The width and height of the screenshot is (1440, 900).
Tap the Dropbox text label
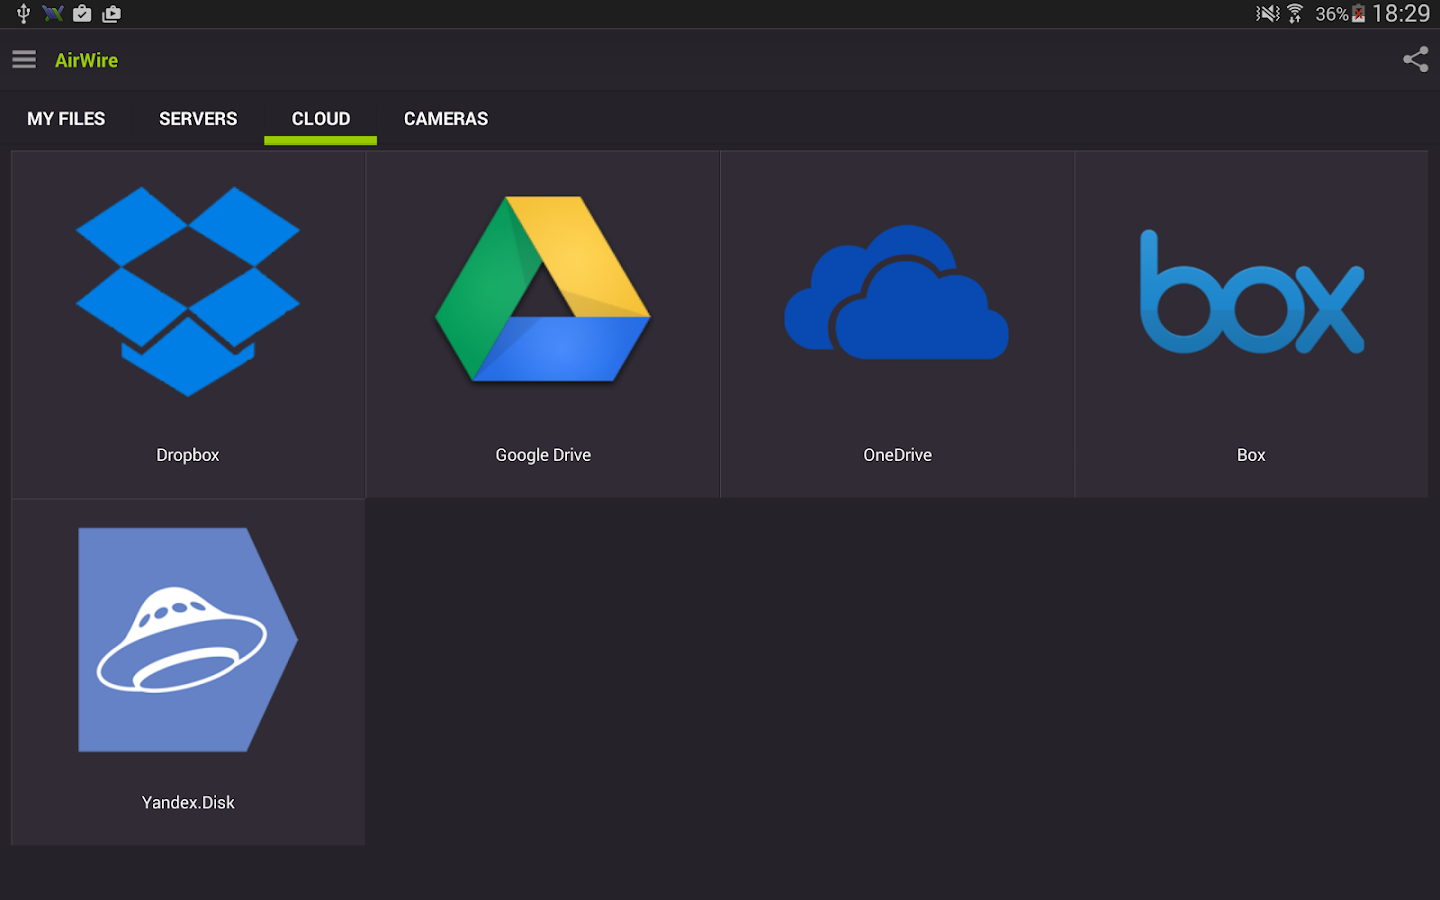pyautogui.click(x=188, y=455)
